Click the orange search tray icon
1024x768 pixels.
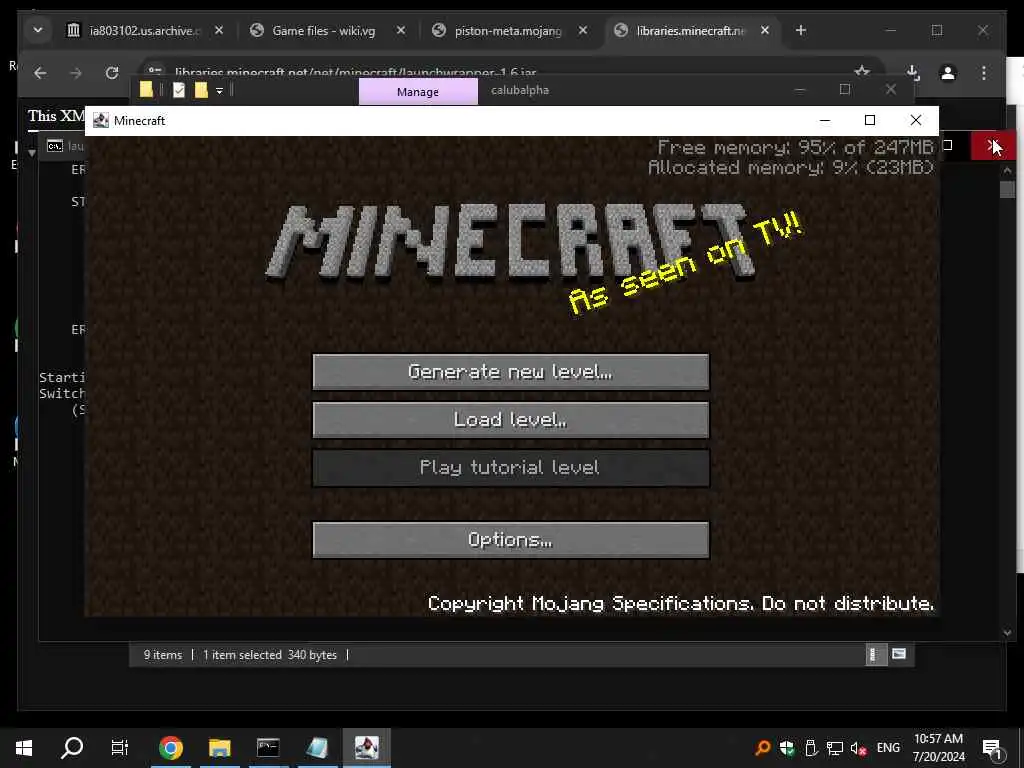coord(762,748)
